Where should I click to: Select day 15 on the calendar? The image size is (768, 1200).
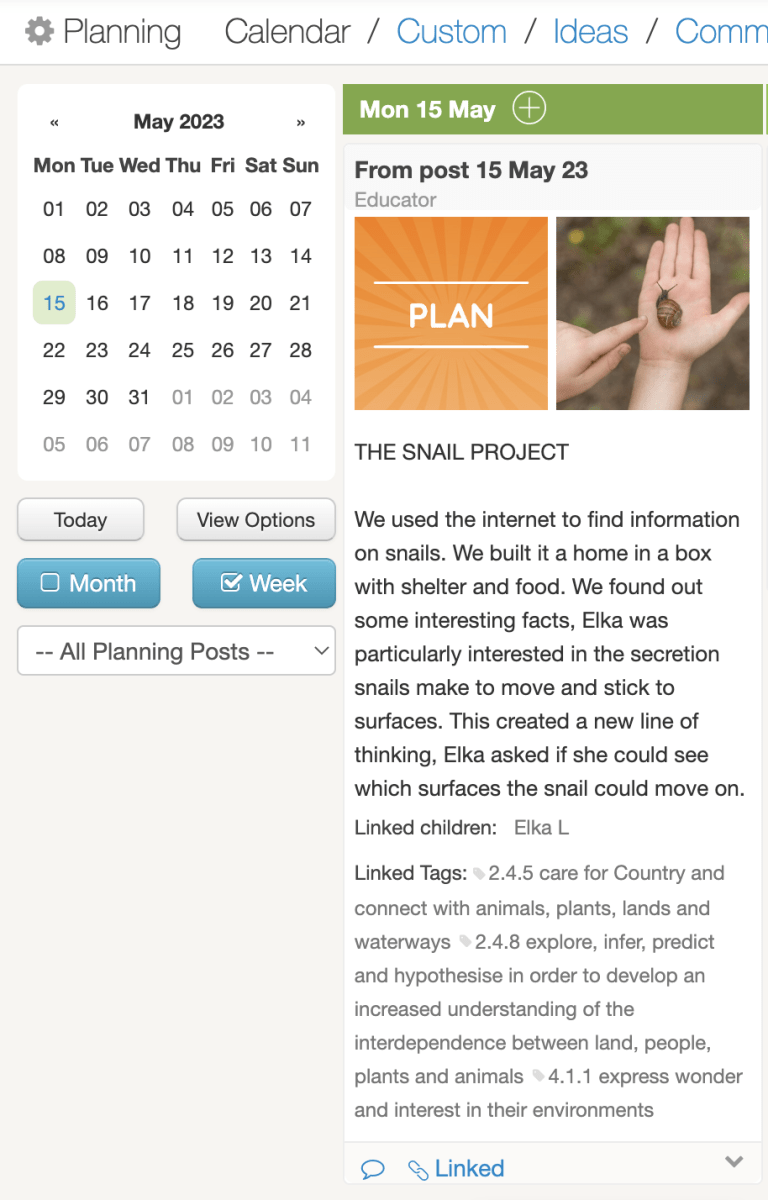[54, 302]
